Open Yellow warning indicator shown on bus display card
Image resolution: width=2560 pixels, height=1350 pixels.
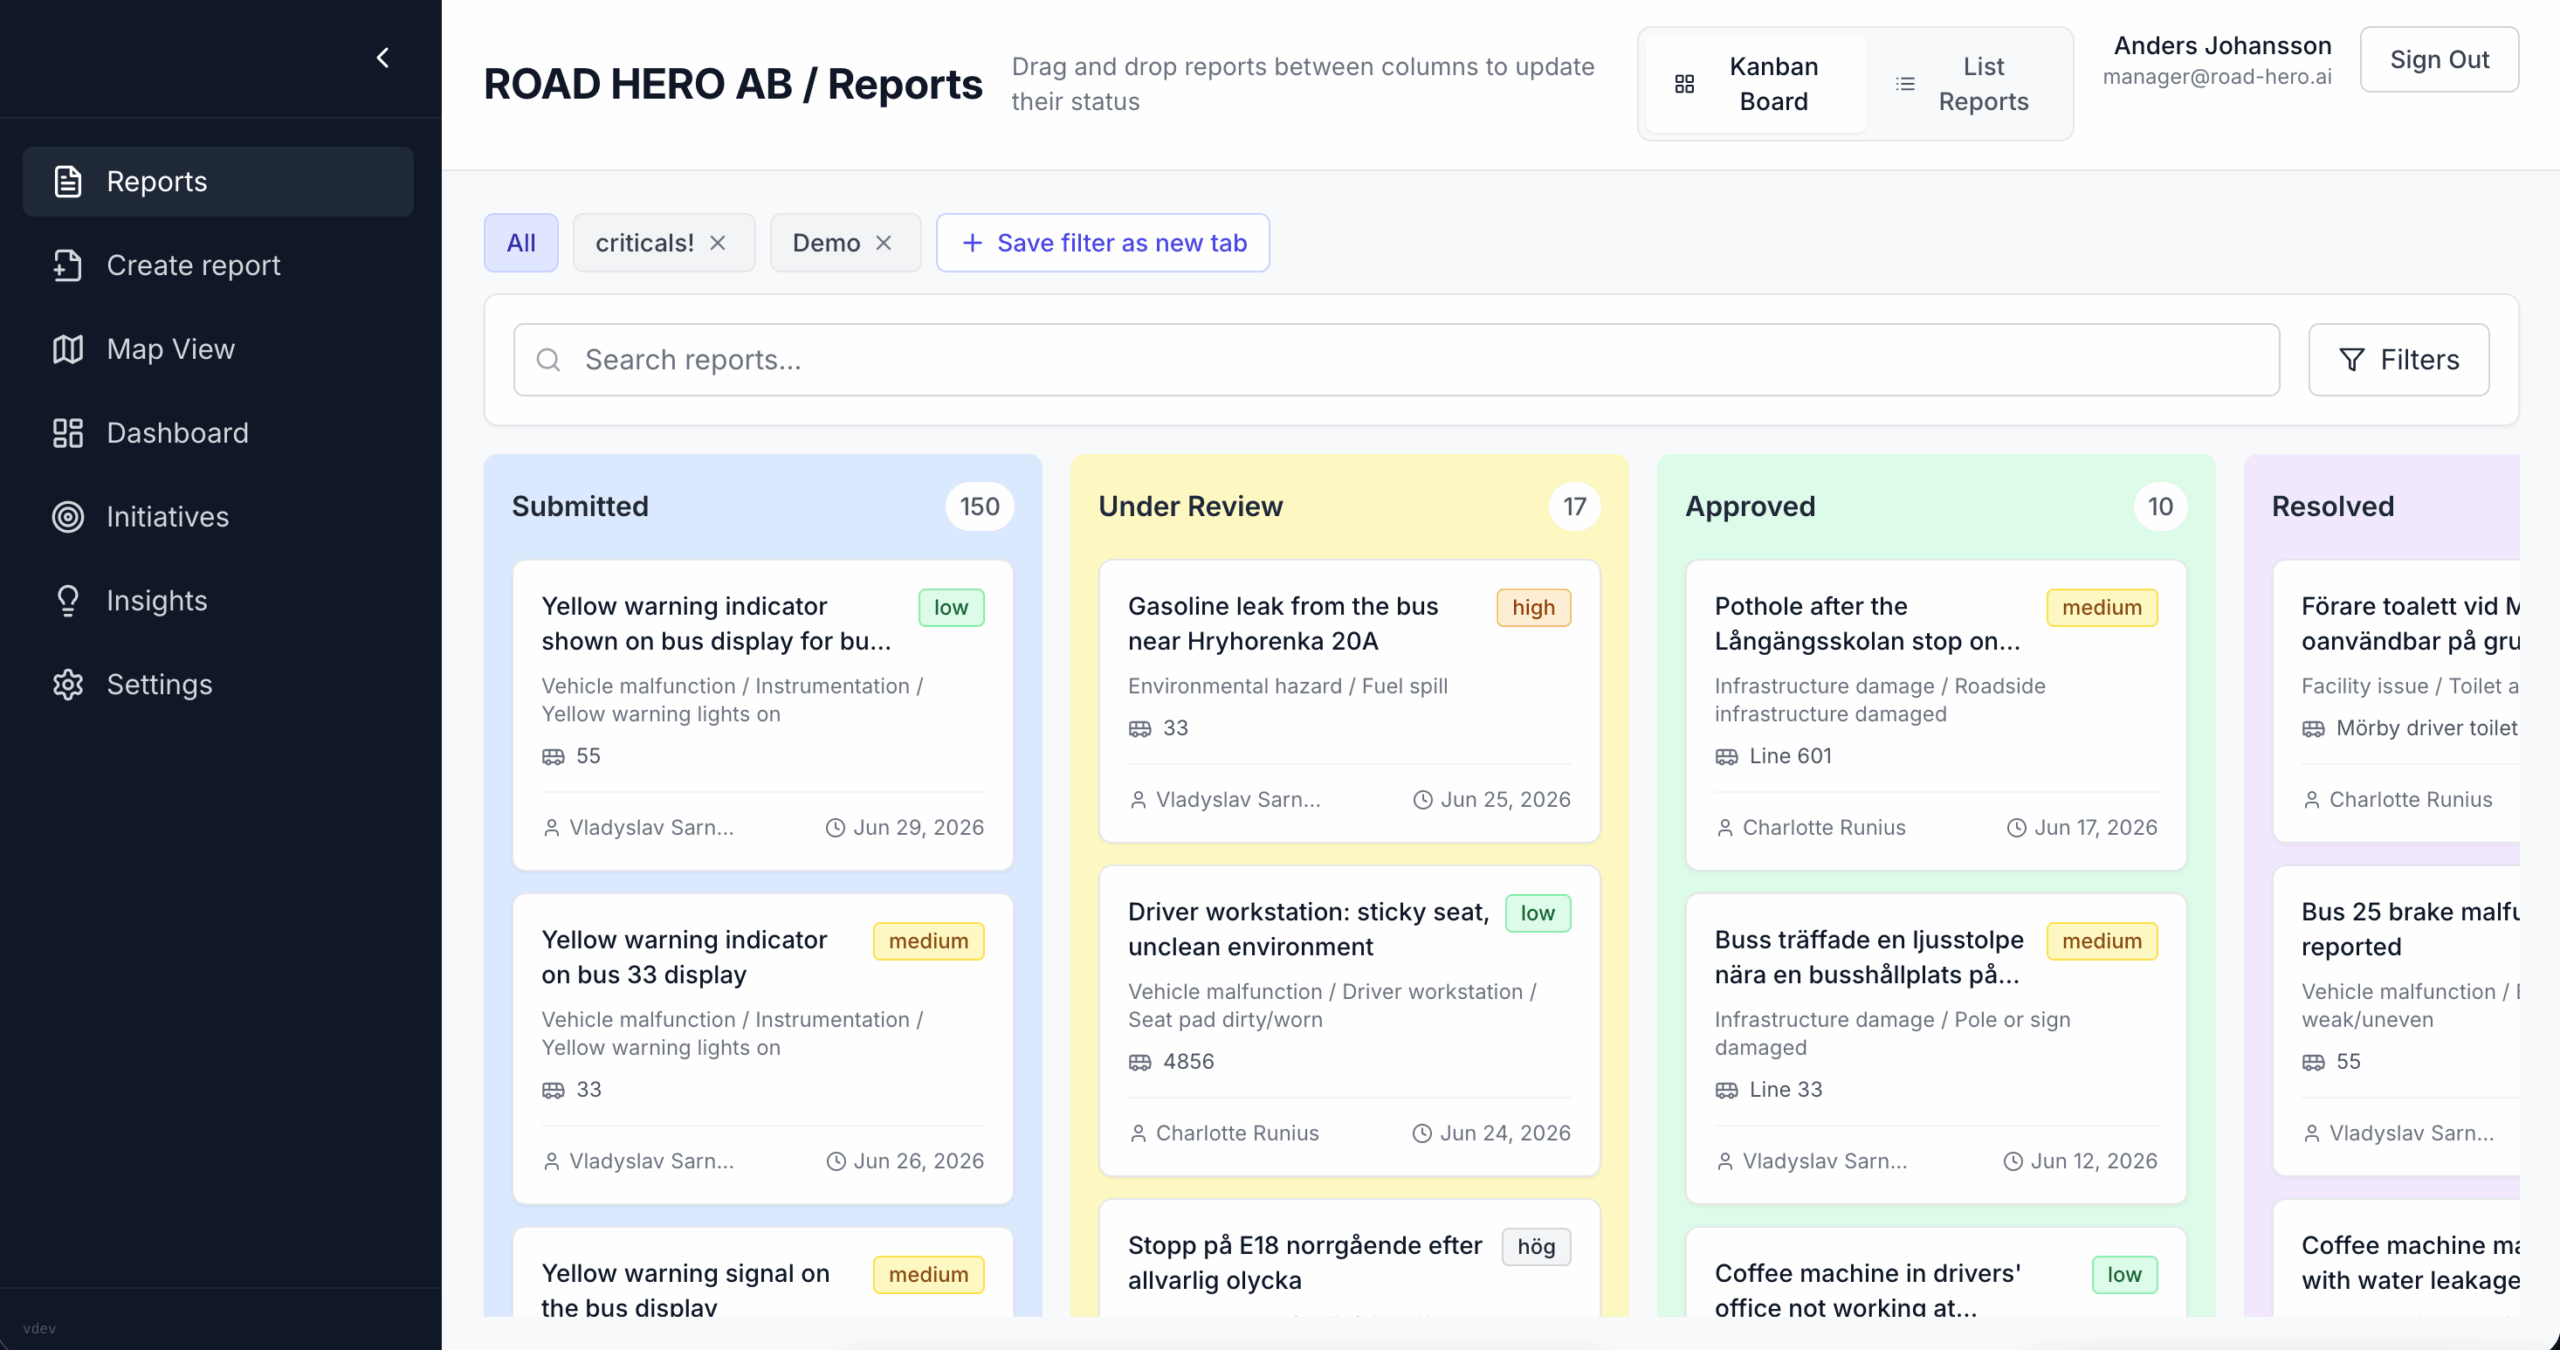pyautogui.click(x=763, y=715)
